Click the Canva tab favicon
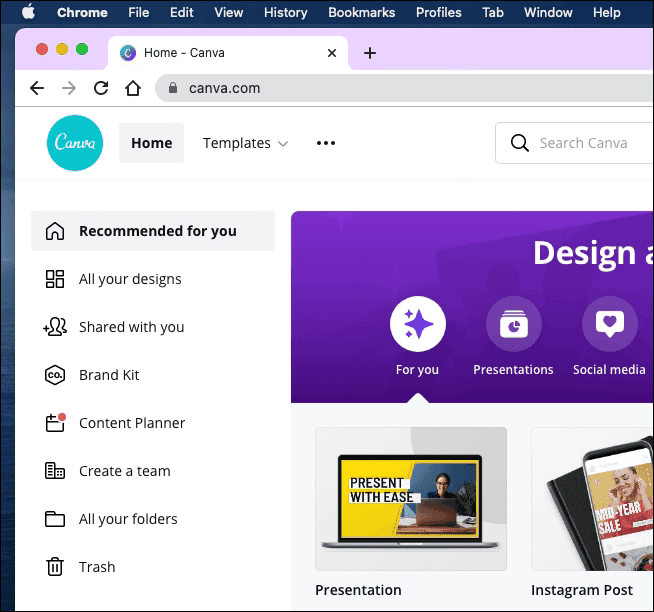654x612 pixels. coord(128,53)
